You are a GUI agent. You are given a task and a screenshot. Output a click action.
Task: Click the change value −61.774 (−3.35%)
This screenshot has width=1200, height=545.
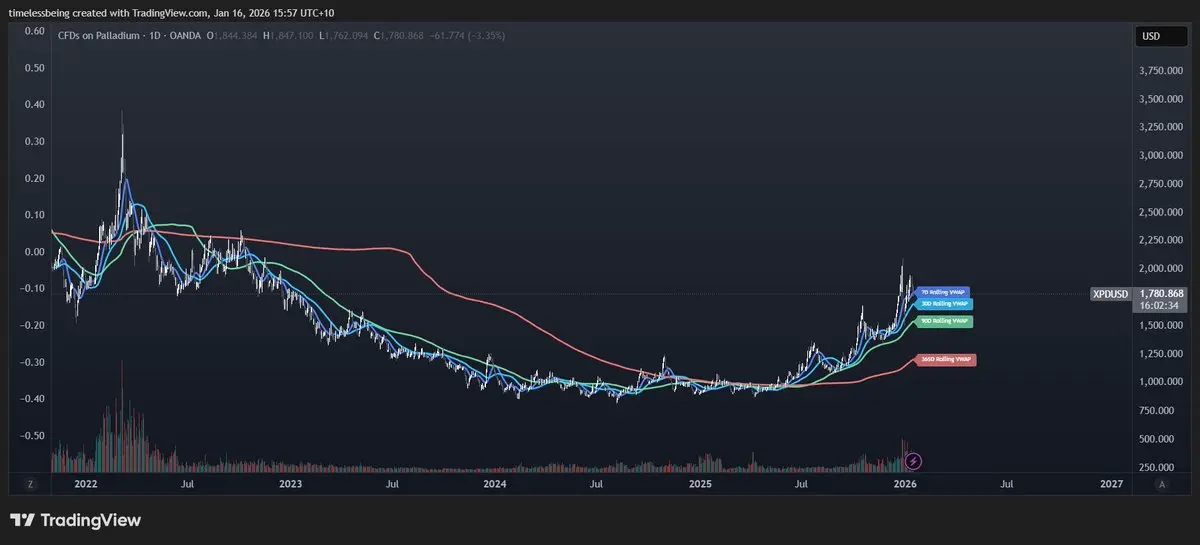pyautogui.click(x=468, y=36)
